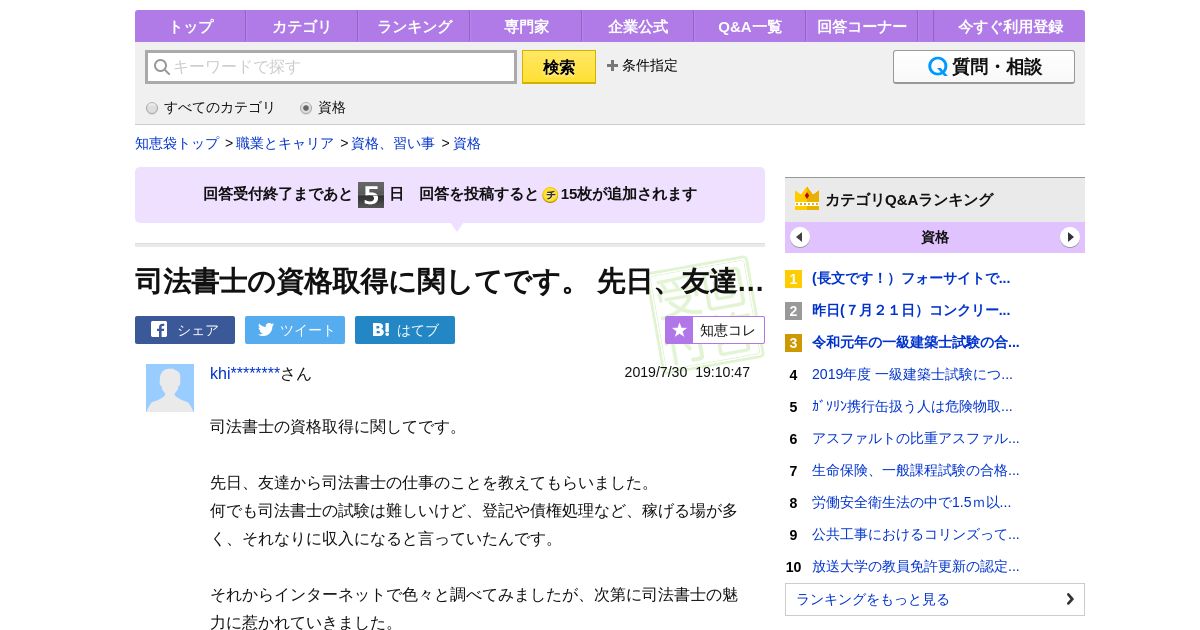Focus the keyword search field
This screenshot has height=630, width=1200.
click(331, 67)
